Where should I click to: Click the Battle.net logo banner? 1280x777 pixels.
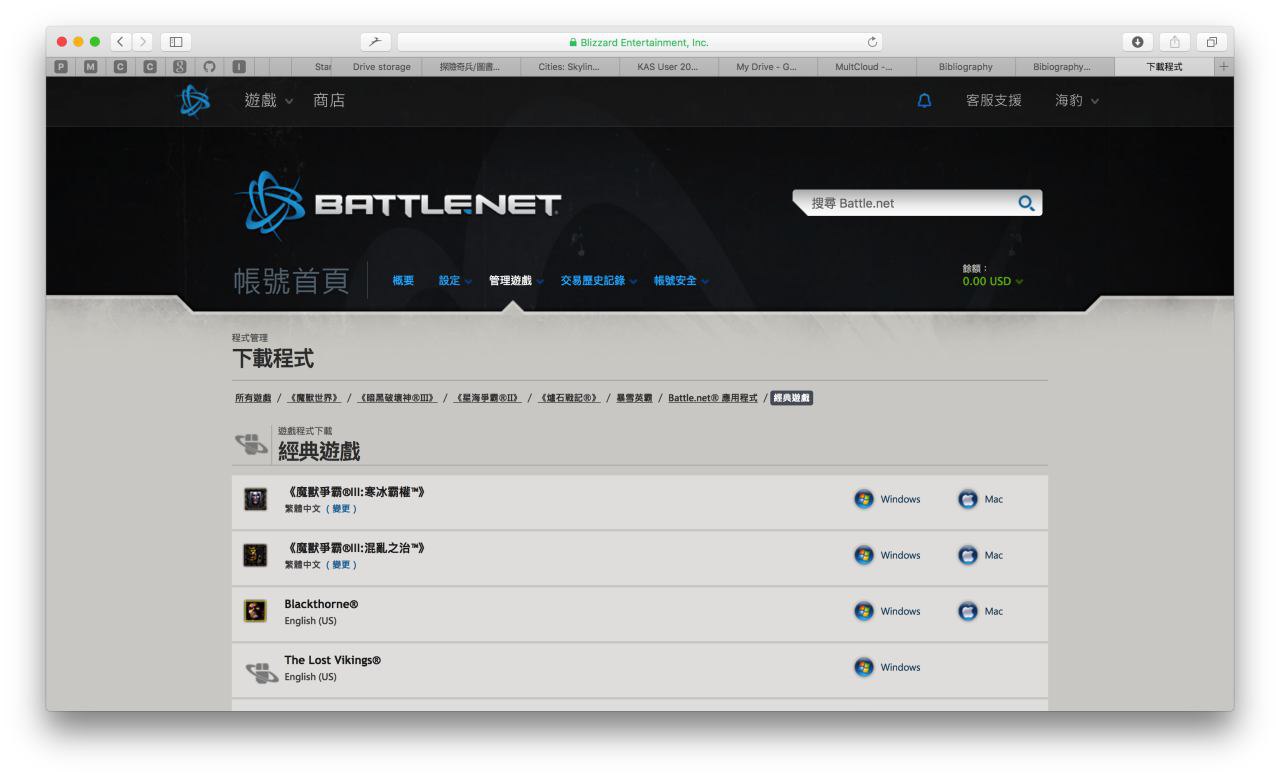click(x=398, y=204)
